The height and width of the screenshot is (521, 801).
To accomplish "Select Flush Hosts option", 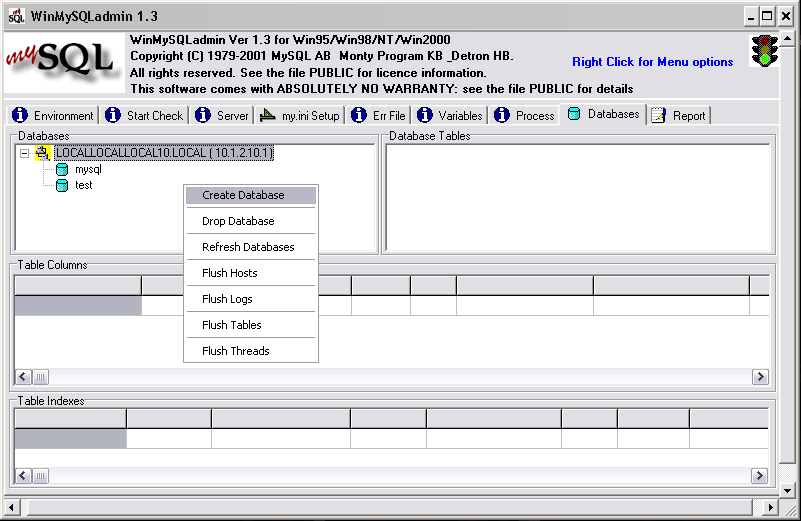I will click(230, 273).
